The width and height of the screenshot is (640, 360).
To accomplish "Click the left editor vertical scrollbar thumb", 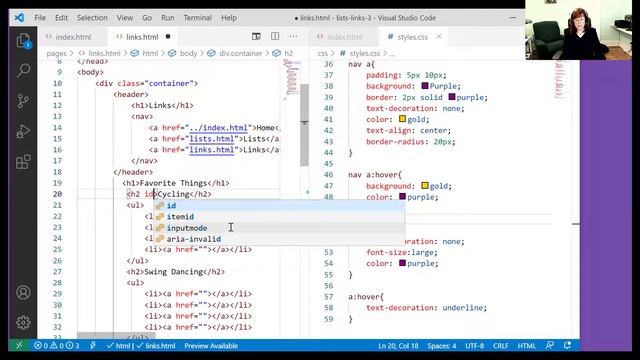I will (304, 124).
